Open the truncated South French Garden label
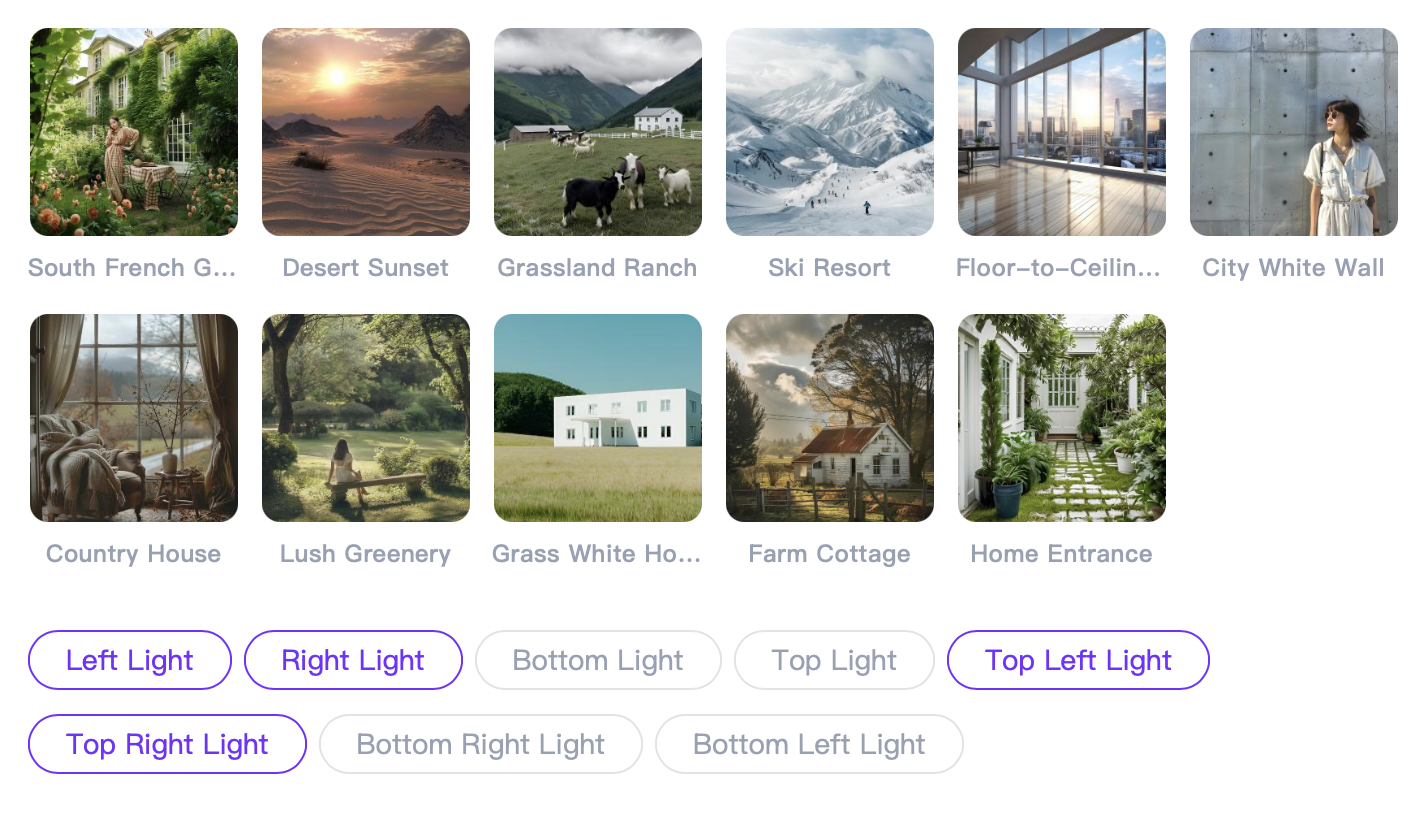This screenshot has height=816, width=1420. click(133, 267)
